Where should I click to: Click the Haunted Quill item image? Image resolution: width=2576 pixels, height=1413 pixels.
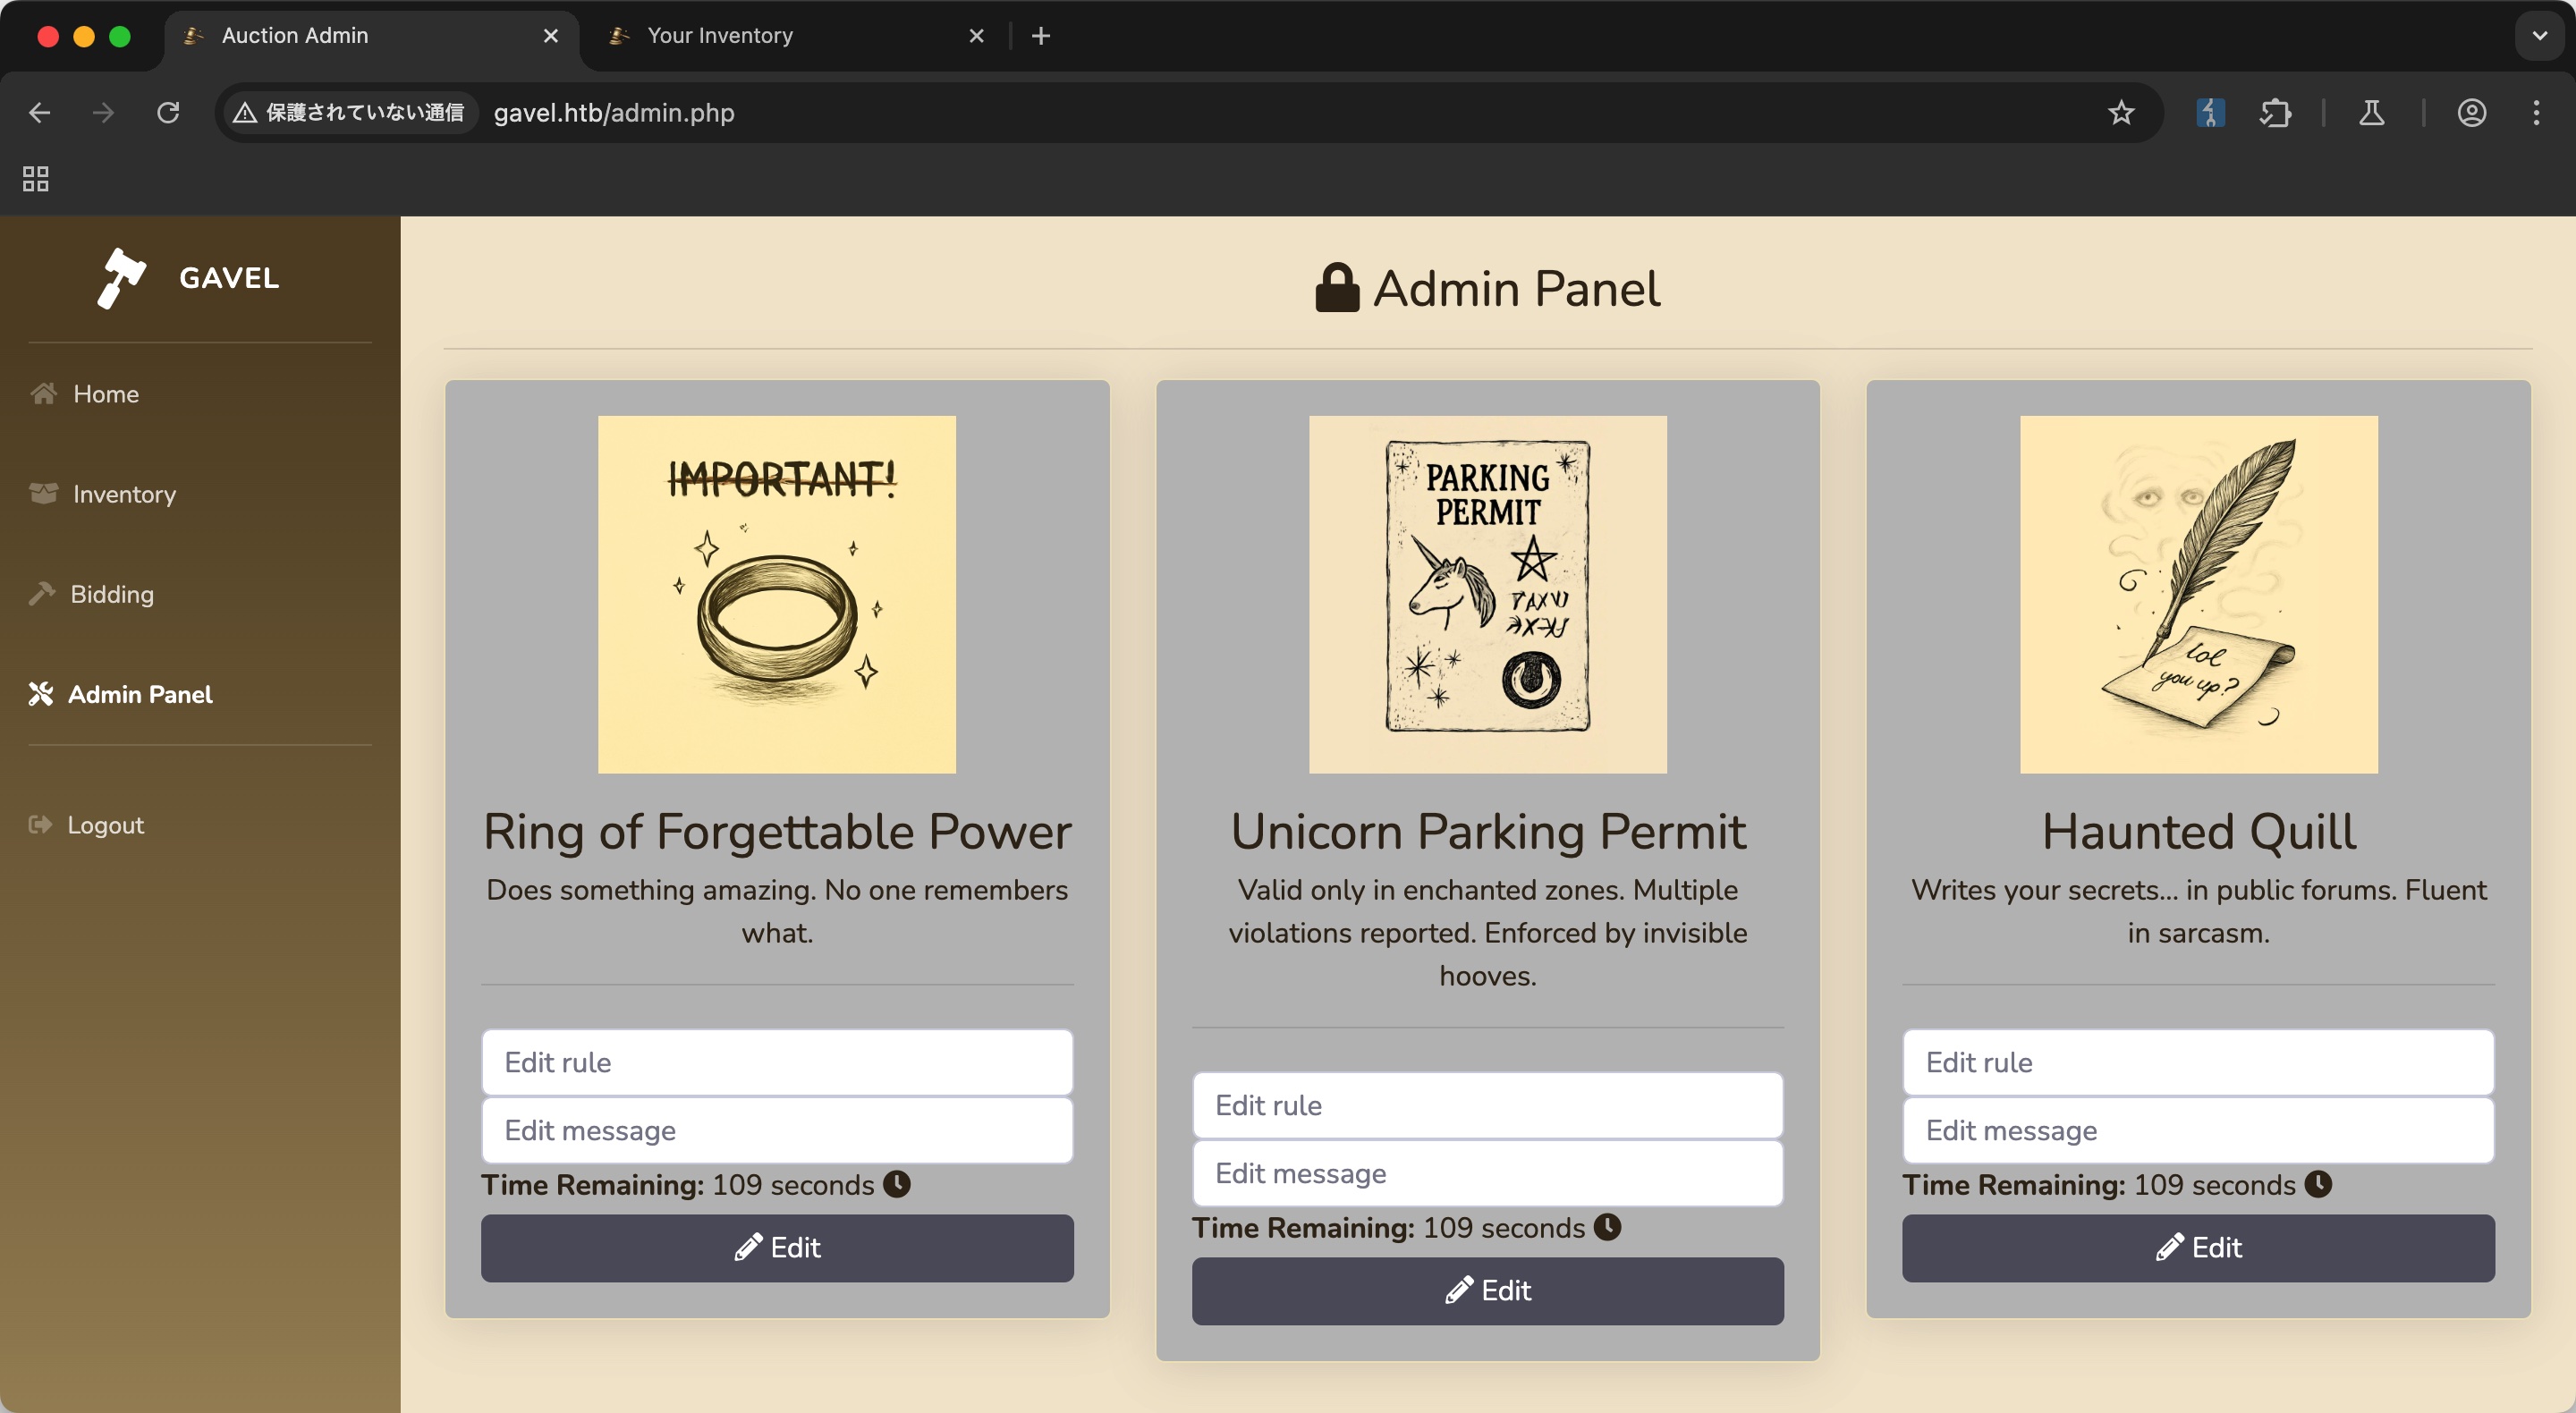coord(2198,594)
